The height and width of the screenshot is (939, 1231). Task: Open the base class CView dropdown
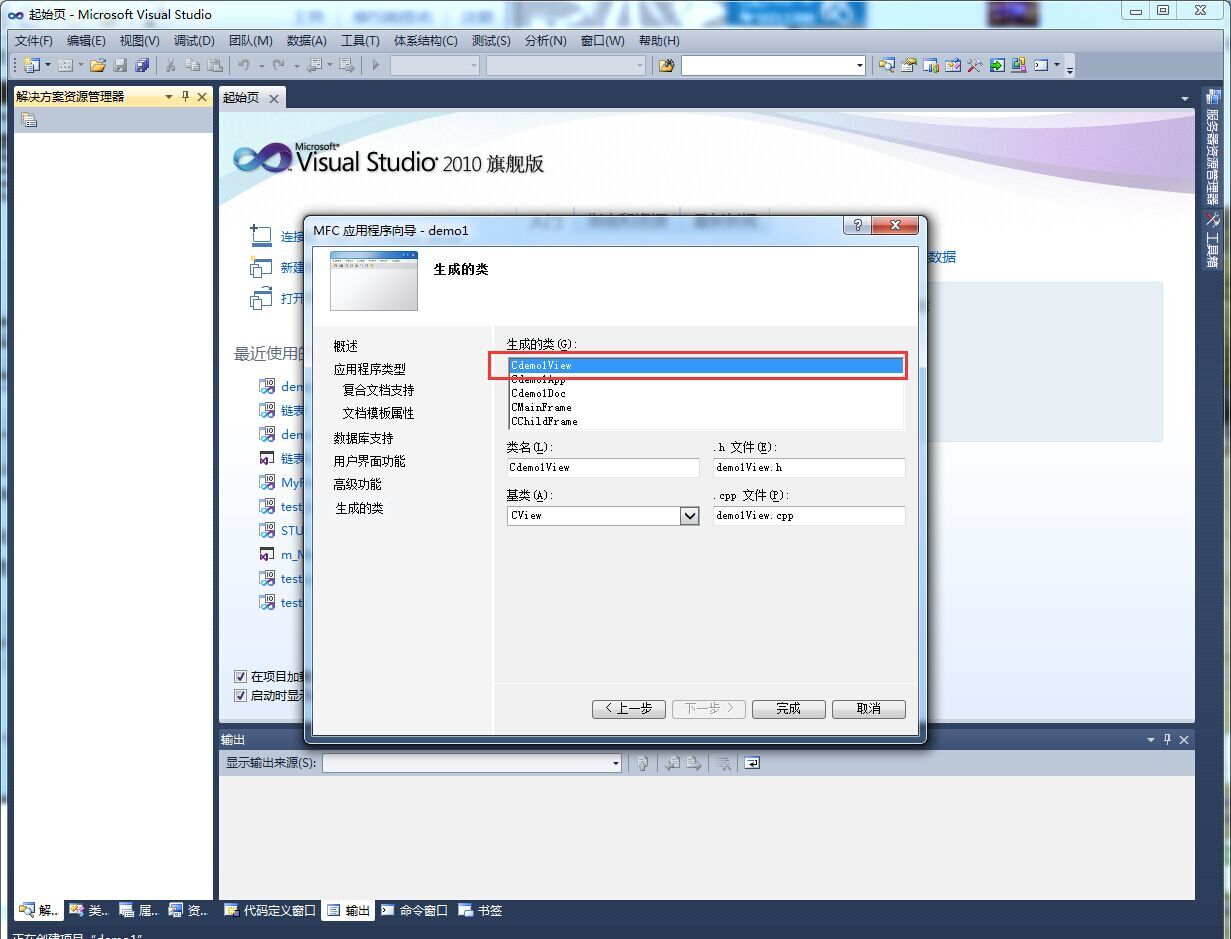(x=689, y=516)
